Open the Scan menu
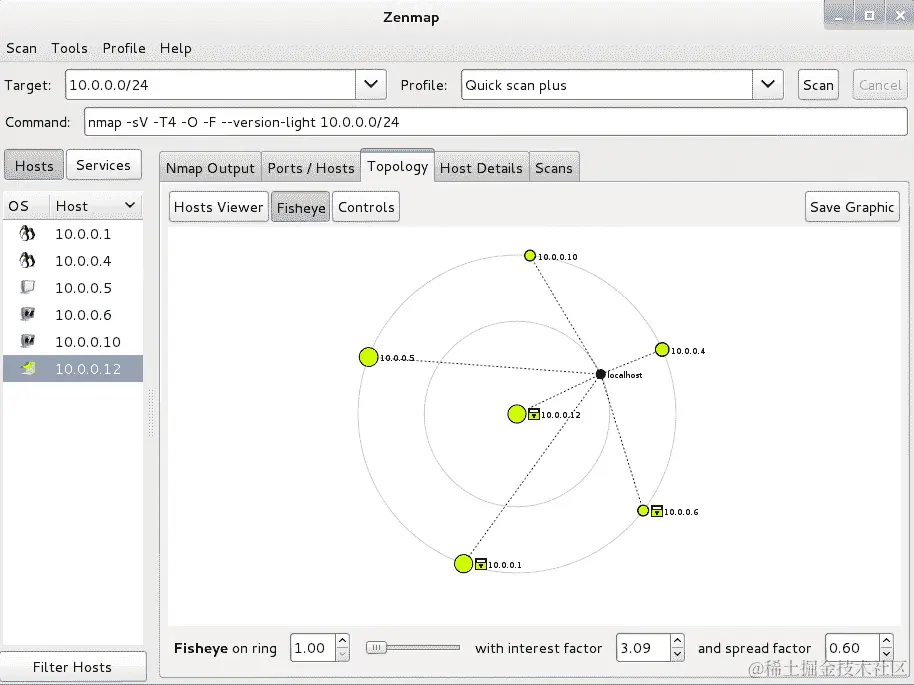The height and width of the screenshot is (685, 914). (x=22, y=48)
